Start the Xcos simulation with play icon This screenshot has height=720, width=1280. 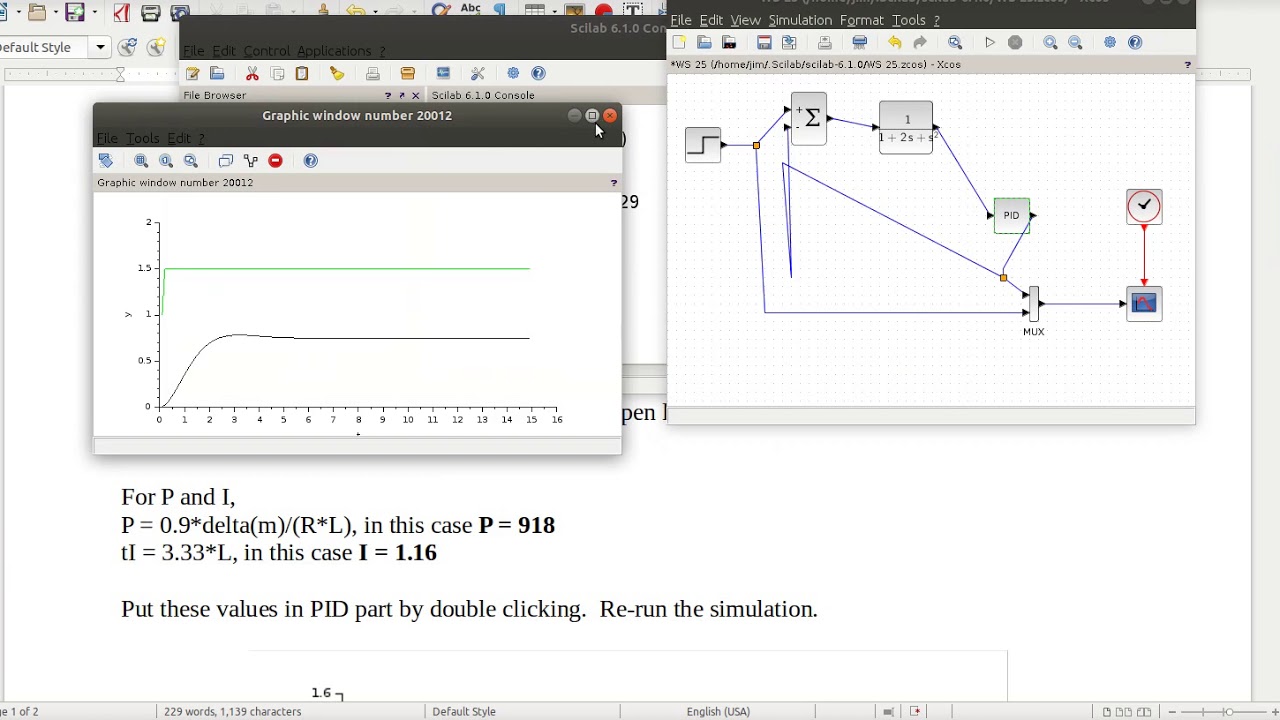pyautogui.click(x=989, y=43)
